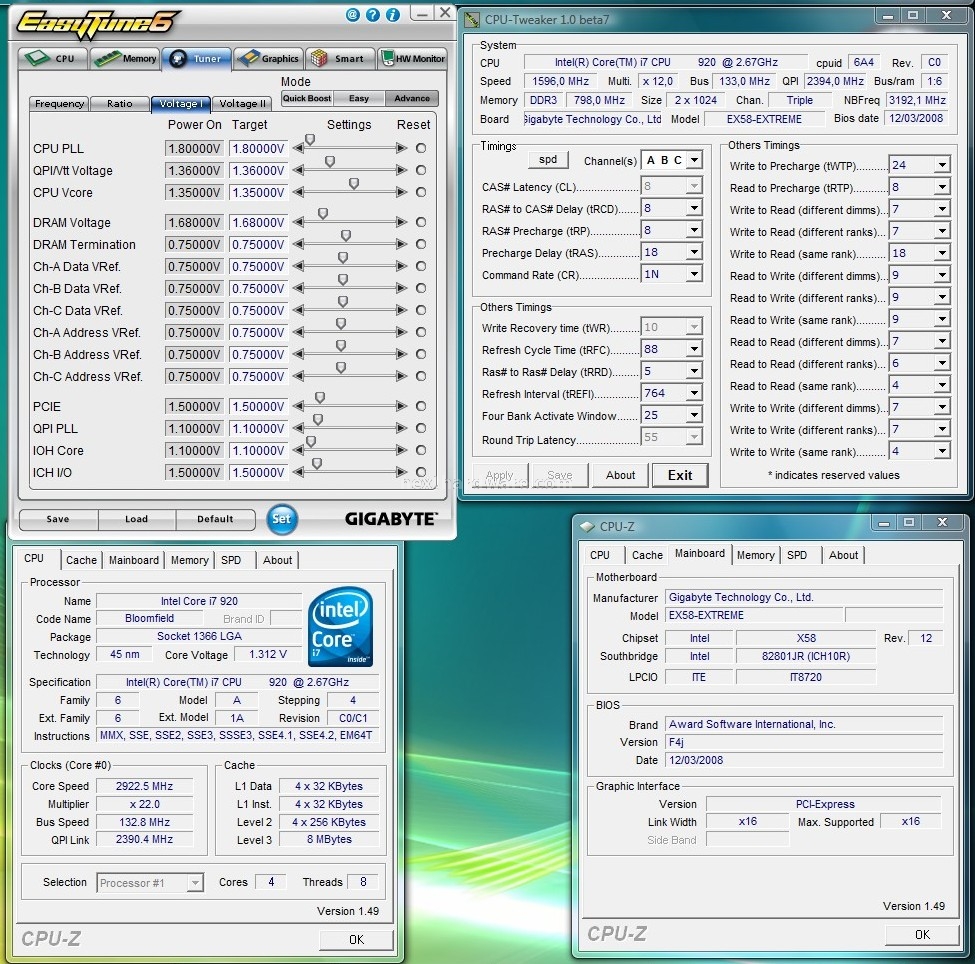This screenshot has width=975, height=964.
Task: Decrease CPU PLL voltage with left arrow
Action: pos(298,149)
